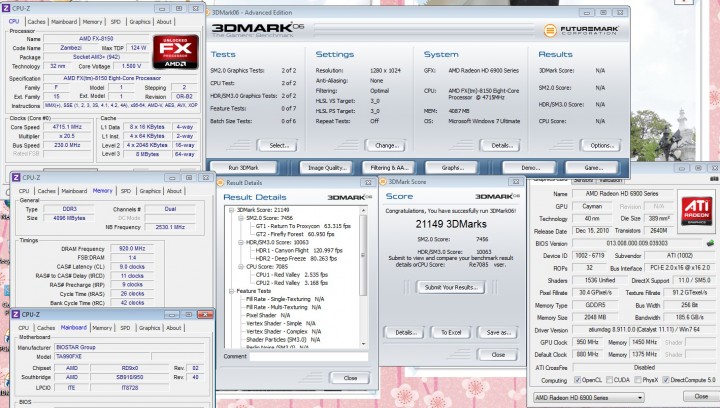The width and height of the screenshot is (720, 408).
Task: Click the Comment input field in Result Details
Action: pos(309,356)
